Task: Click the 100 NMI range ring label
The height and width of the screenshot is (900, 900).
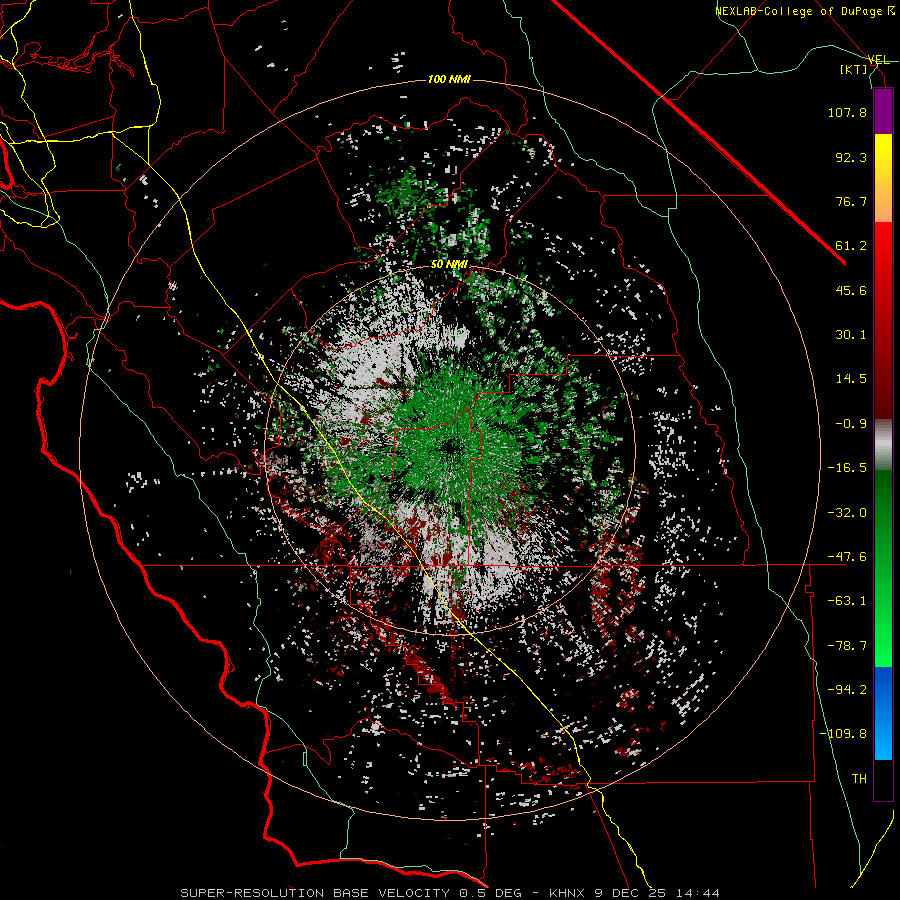Action: coord(449,79)
